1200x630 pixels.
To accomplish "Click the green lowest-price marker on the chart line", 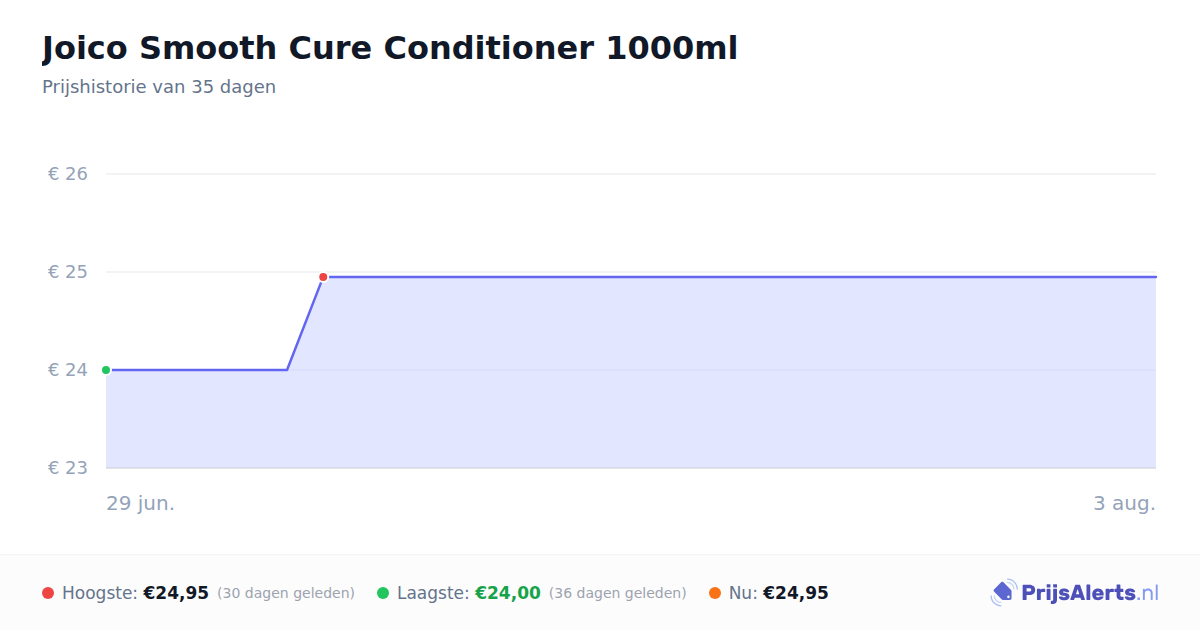I will point(106,370).
